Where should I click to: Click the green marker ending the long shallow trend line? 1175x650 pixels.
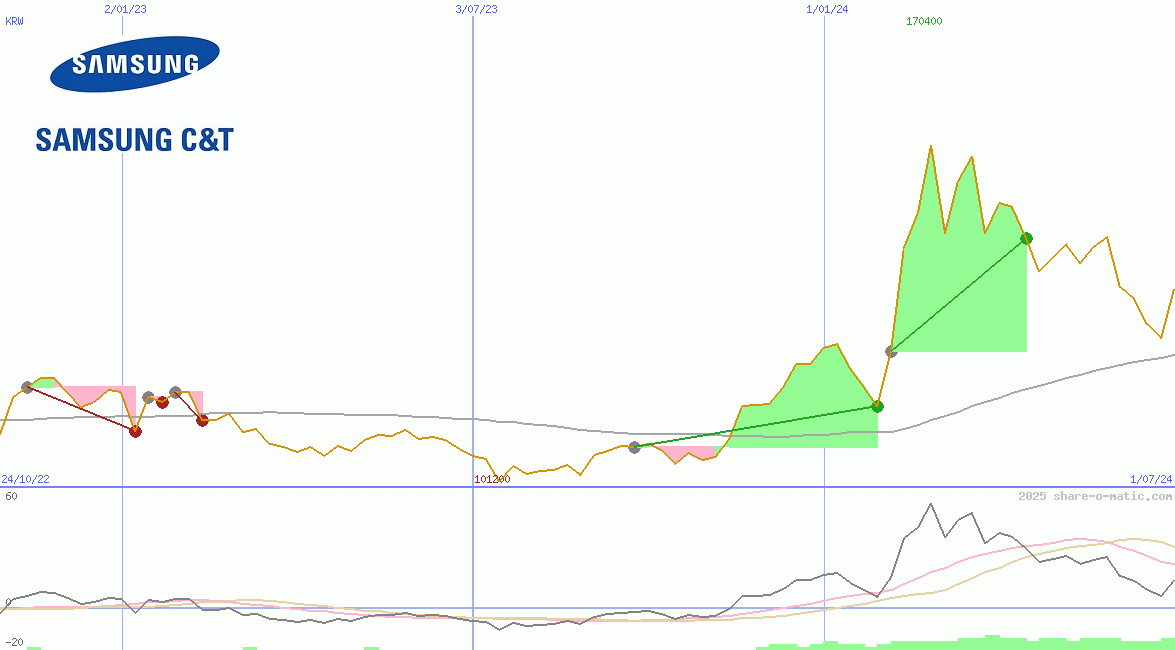(877, 406)
